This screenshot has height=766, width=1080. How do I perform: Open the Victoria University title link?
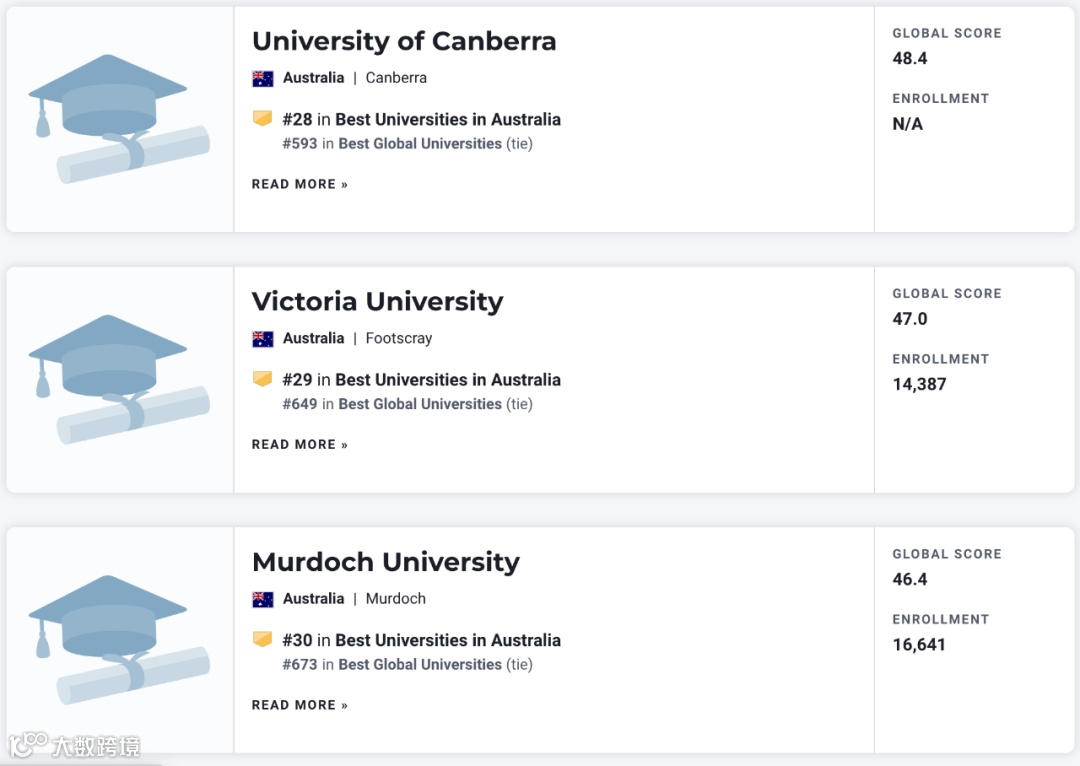[377, 301]
